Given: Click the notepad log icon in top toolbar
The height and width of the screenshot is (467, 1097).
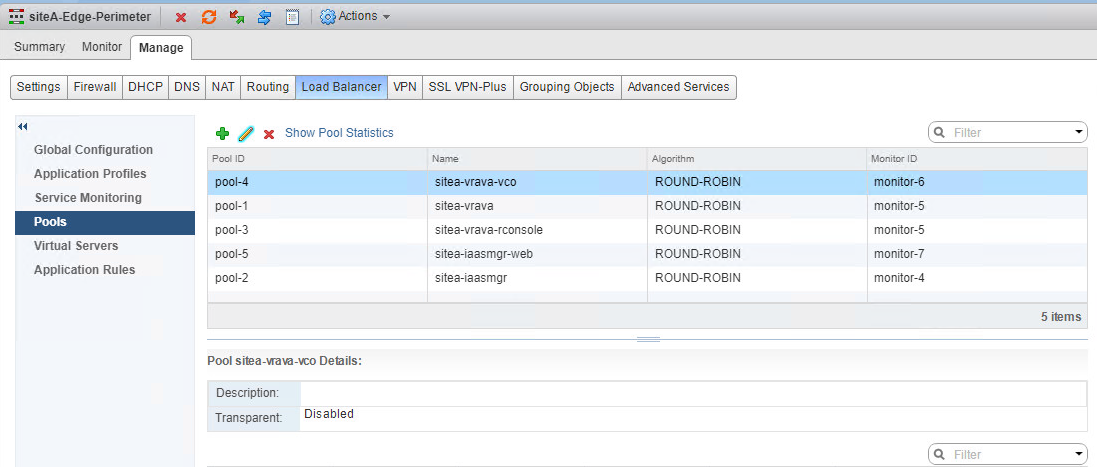Looking at the screenshot, I should 292,17.
